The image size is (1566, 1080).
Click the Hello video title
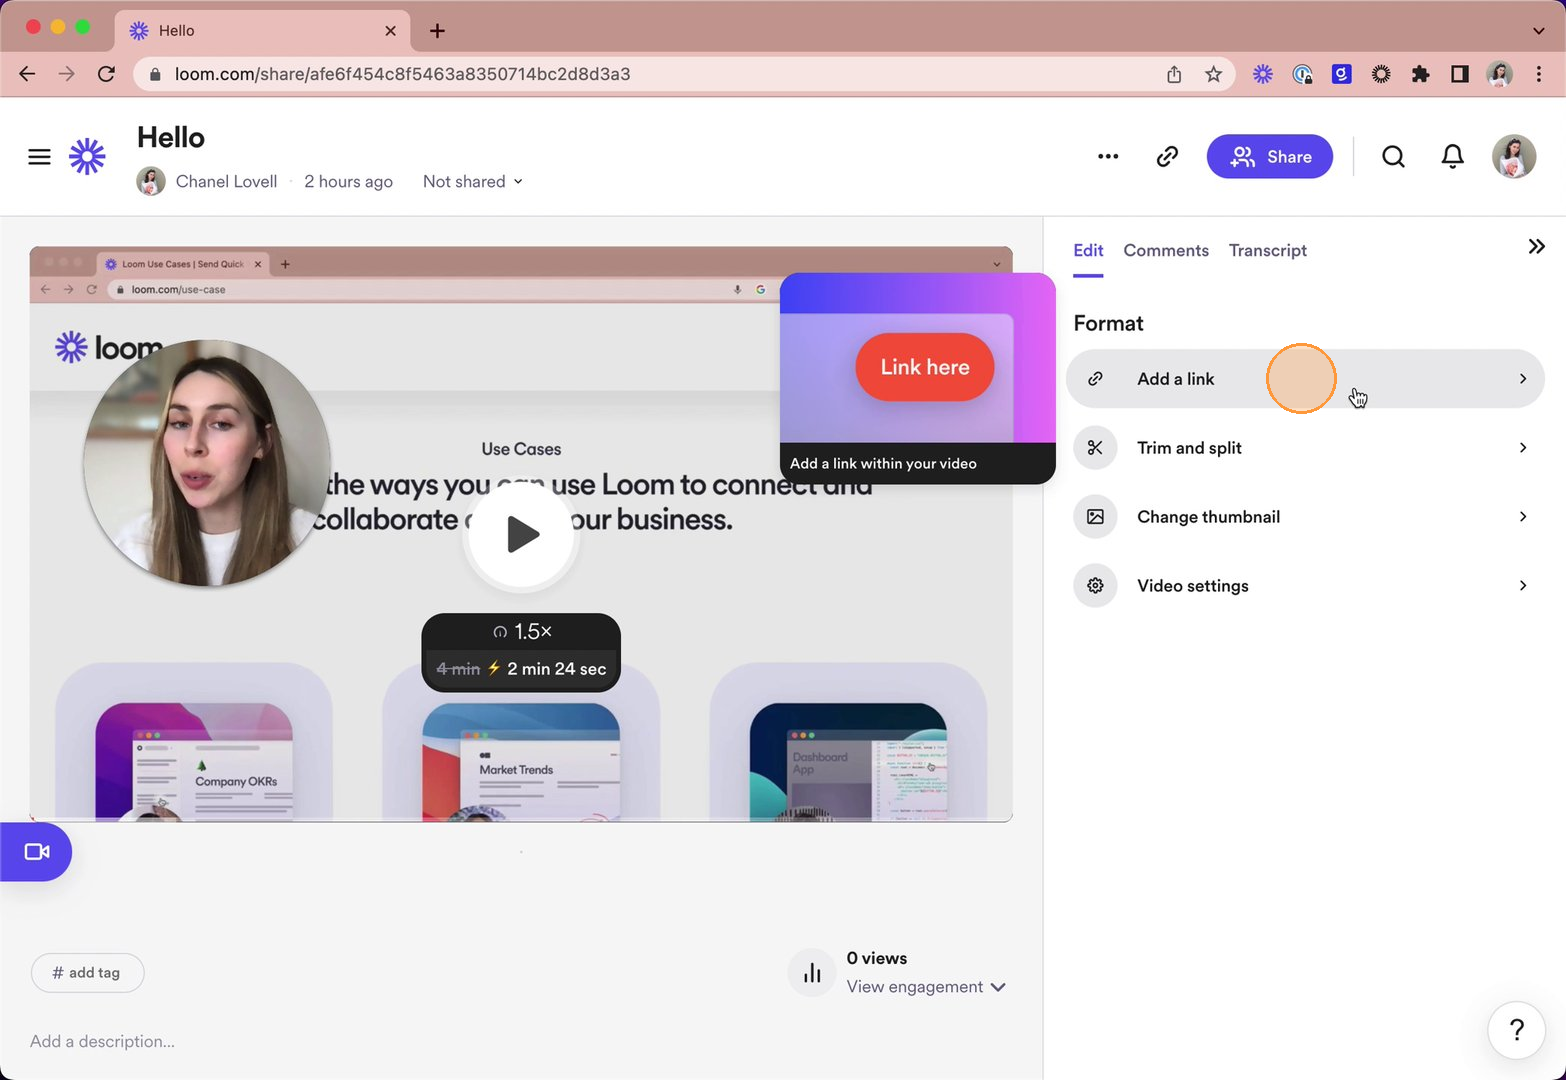171,138
